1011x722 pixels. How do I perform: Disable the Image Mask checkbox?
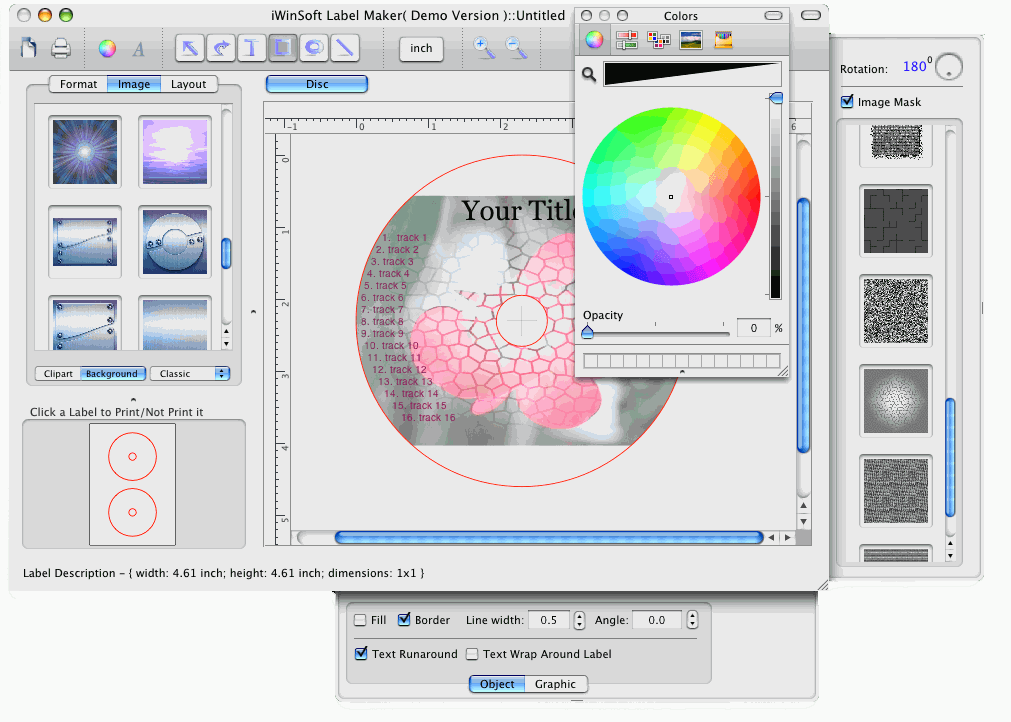click(848, 102)
